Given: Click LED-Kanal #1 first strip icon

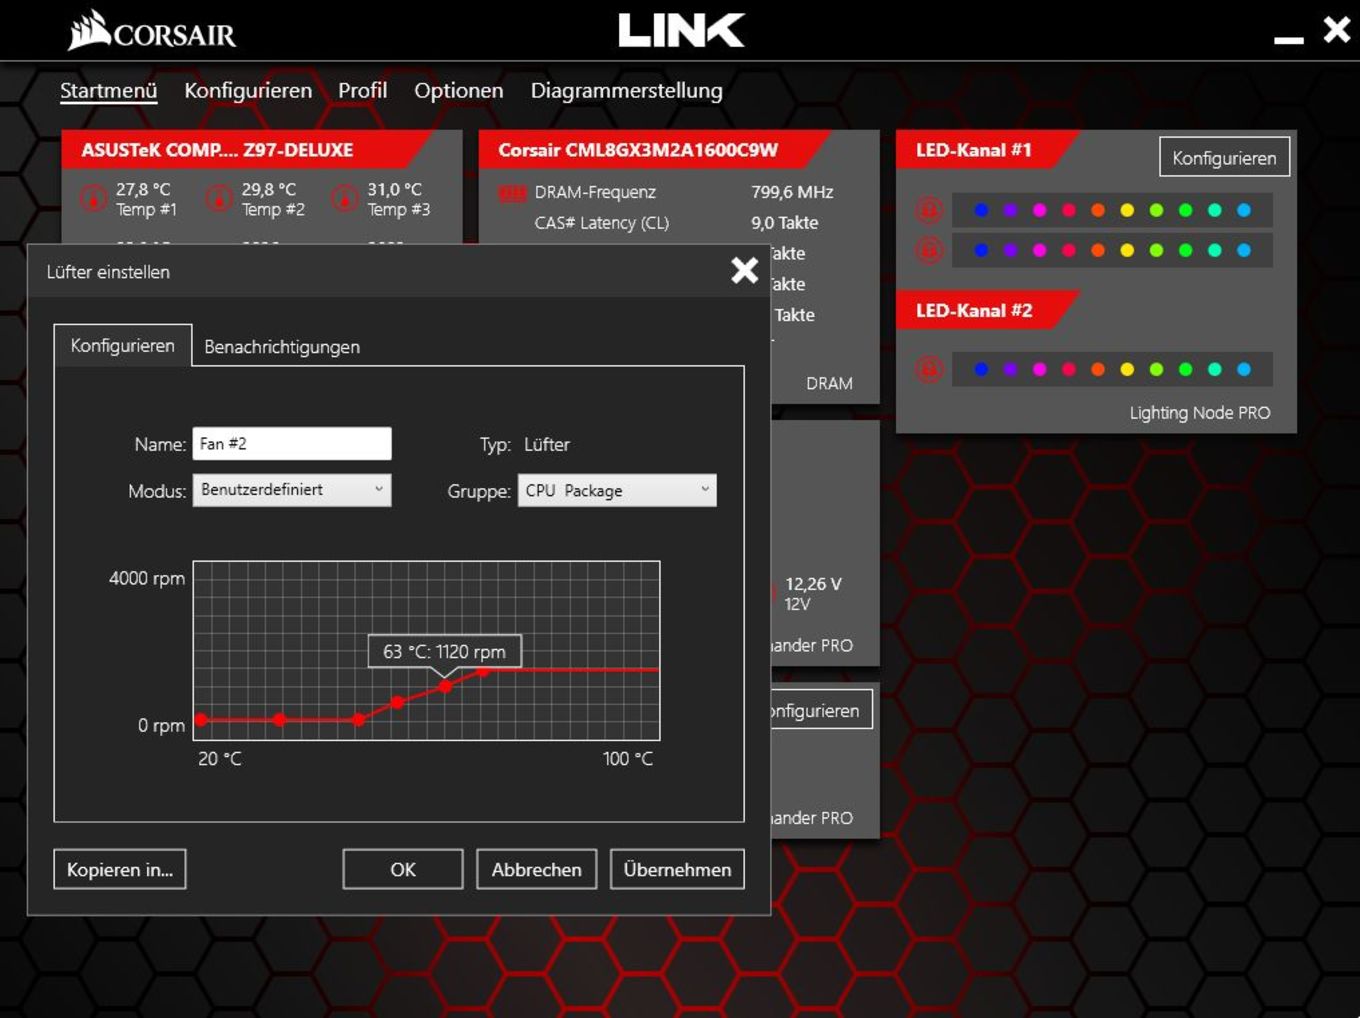Looking at the screenshot, I should point(929,210).
